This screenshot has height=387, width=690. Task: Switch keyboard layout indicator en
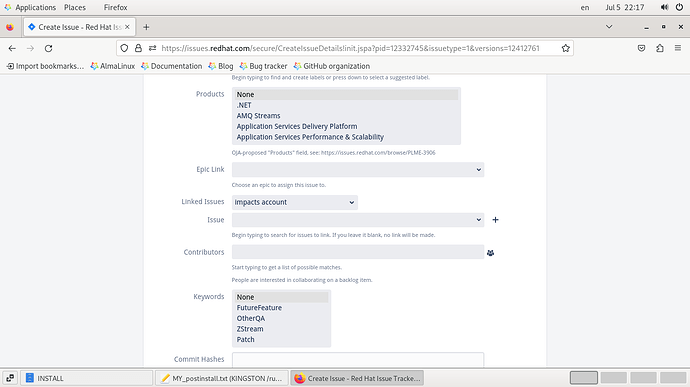click(585, 7)
